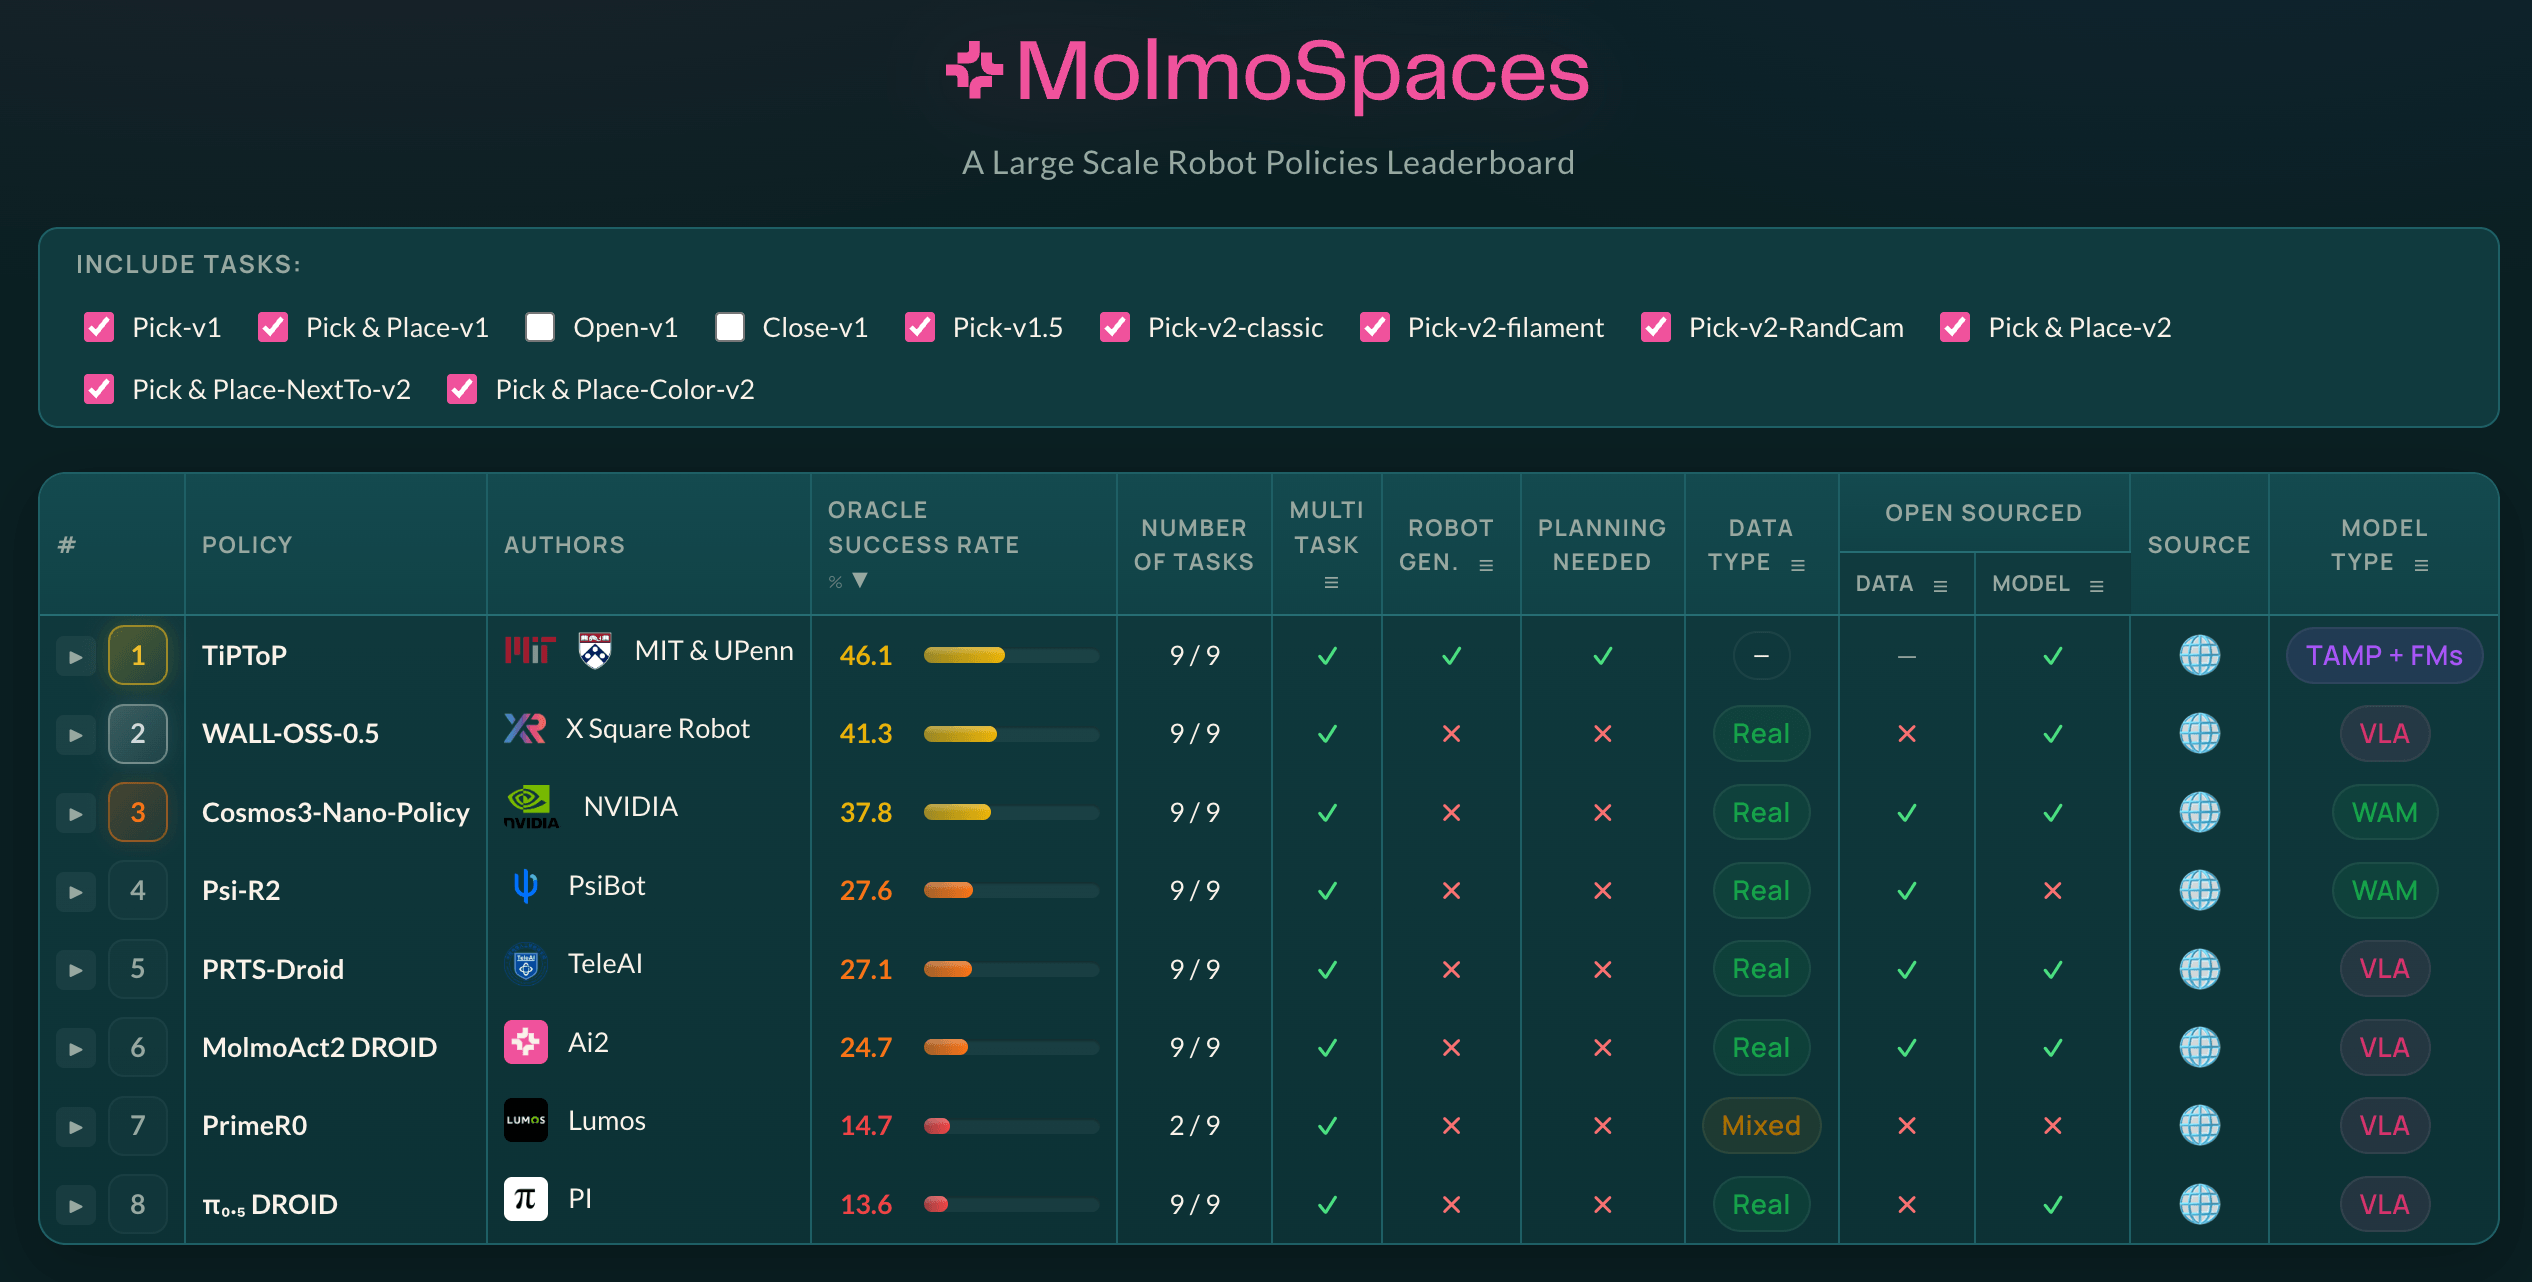Click the VLA badge for WALL-OSS-0.5

(2384, 733)
